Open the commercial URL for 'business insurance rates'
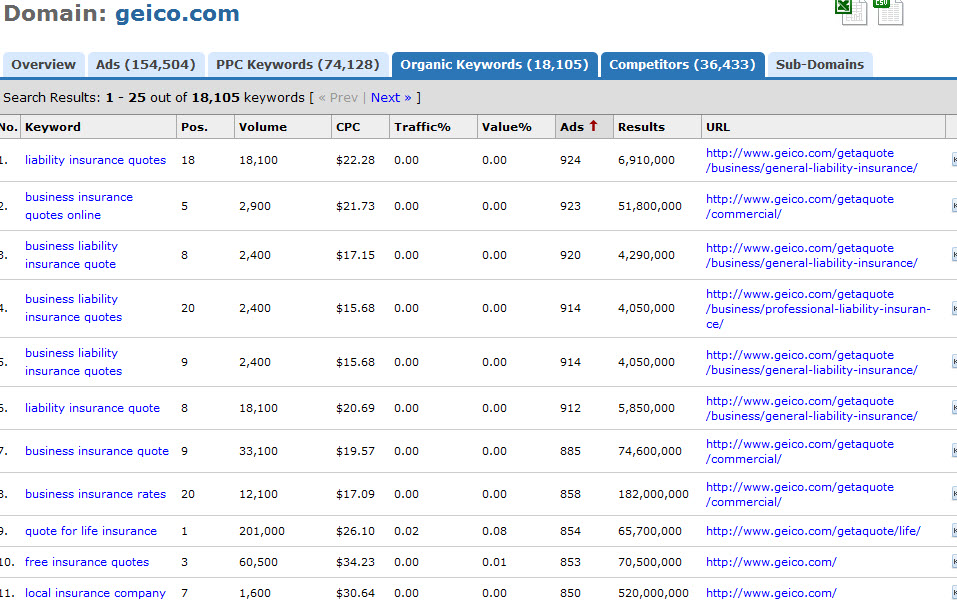This screenshot has height=607, width=957. (800, 495)
